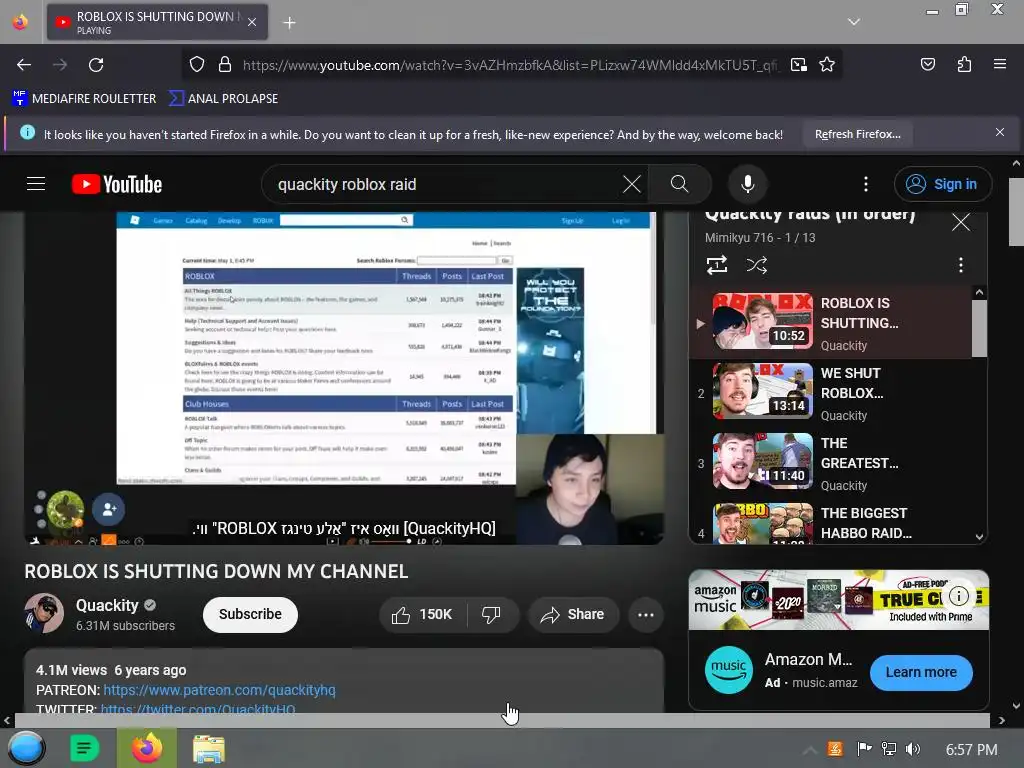Start voice search with the microphone
Screen dimensions: 1024x768
748,184
